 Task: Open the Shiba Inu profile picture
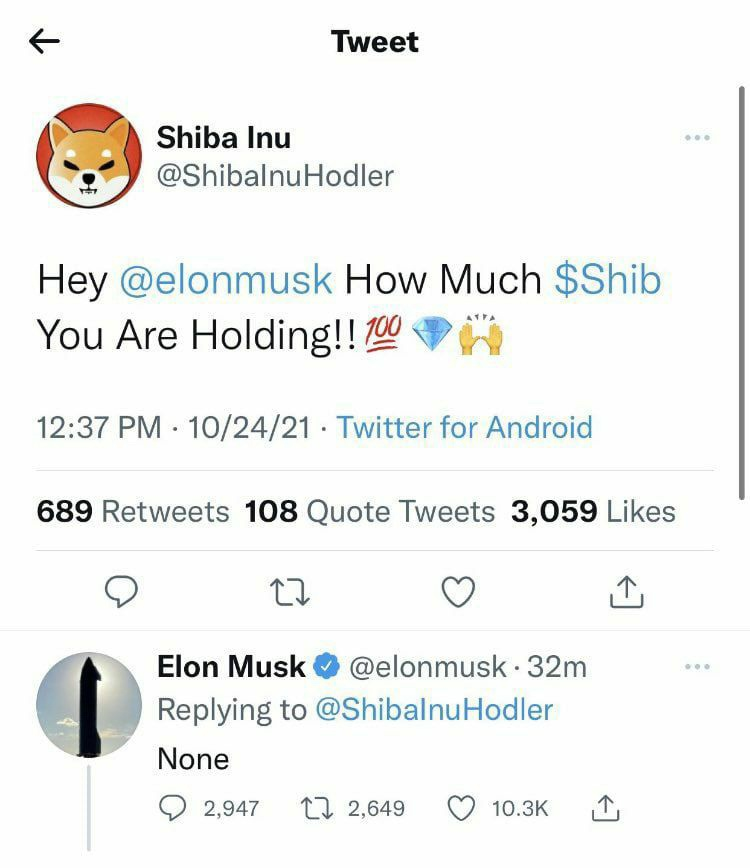coord(84,156)
